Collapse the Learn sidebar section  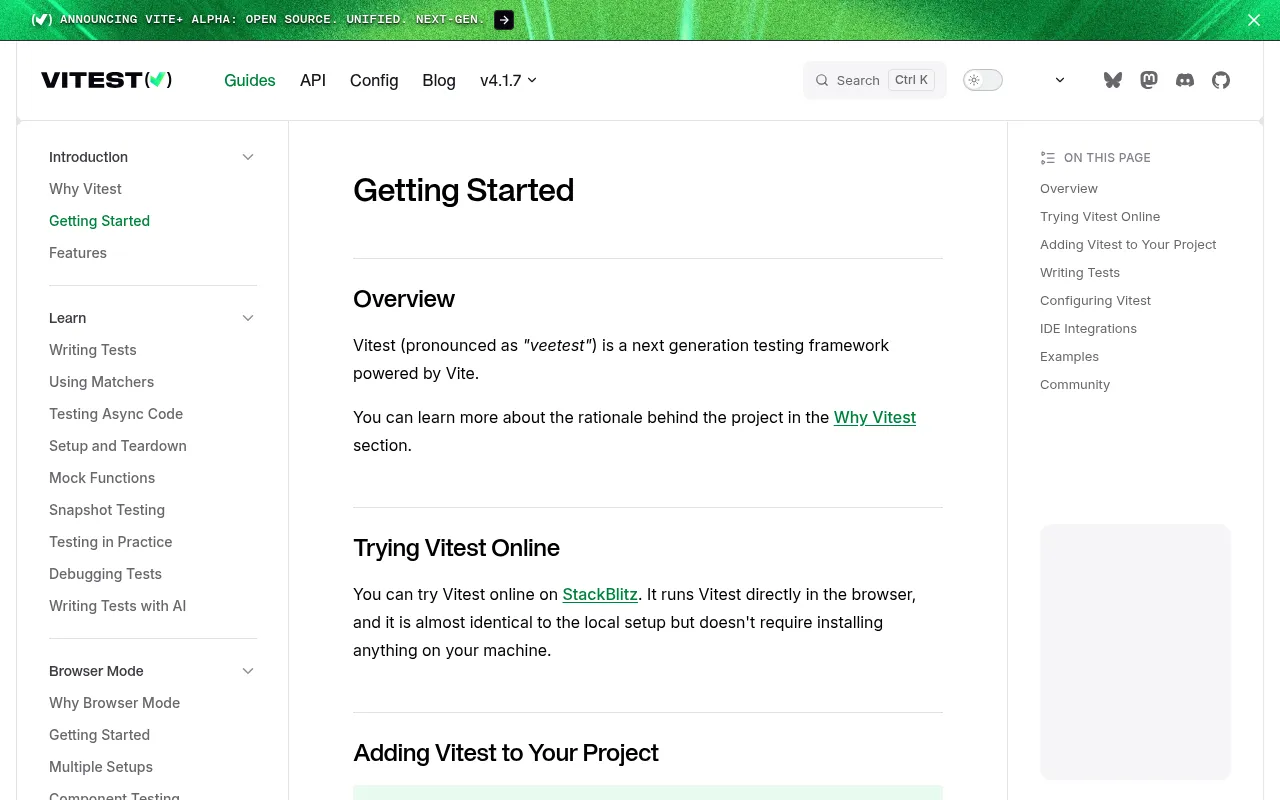[248, 318]
